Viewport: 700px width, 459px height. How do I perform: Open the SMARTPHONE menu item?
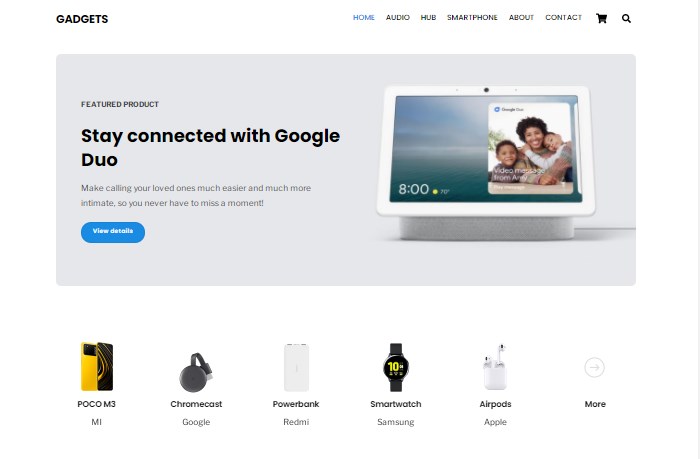(472, 17)
